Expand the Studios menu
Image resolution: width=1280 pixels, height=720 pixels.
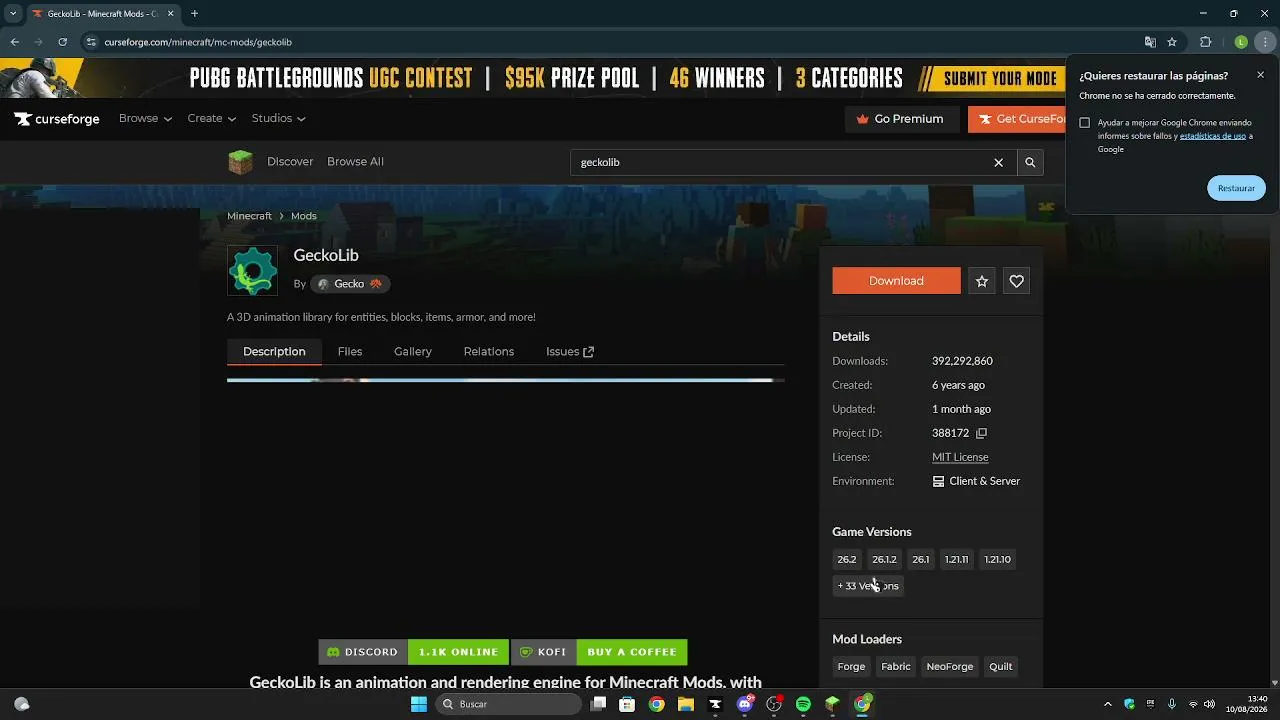pyautogui.click(x=278, y=119)
